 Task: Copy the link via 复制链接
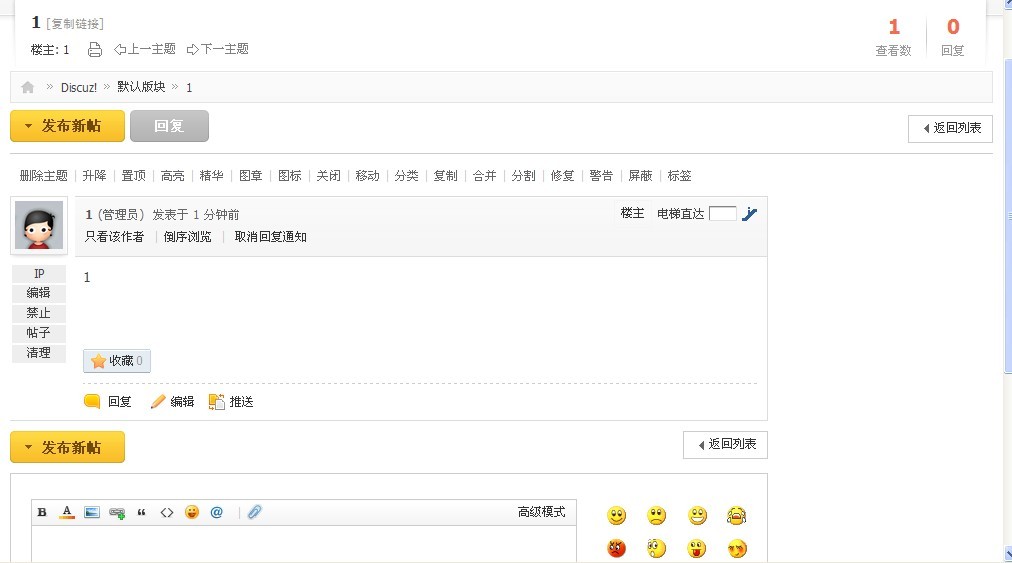pos(75,24)
